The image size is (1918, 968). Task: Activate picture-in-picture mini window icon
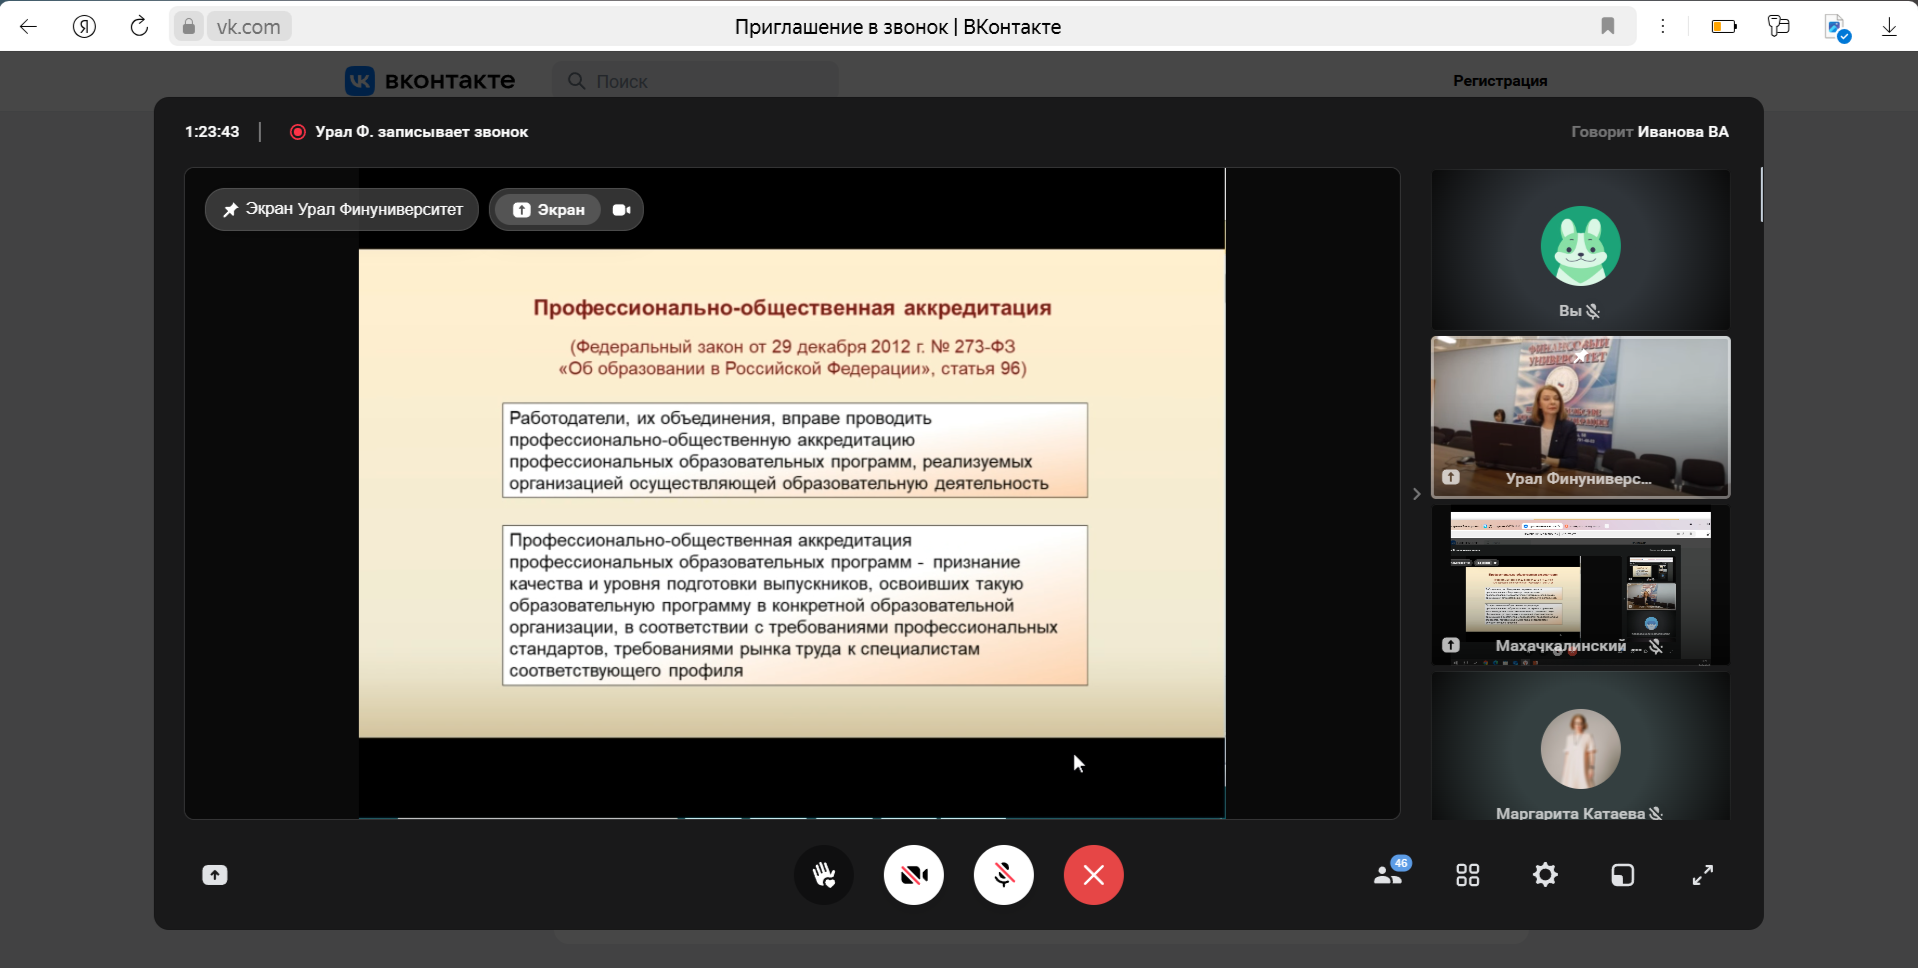pos(1623,876)
